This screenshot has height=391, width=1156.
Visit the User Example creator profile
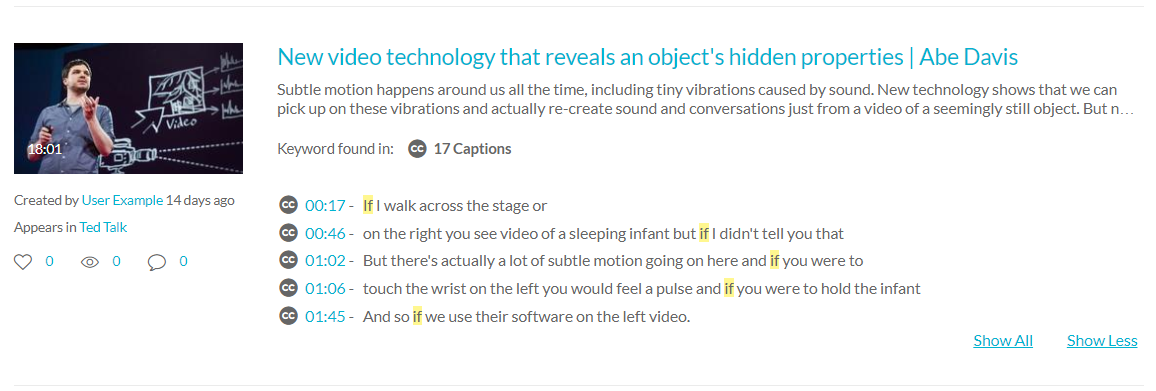click(x=122, y=200)
